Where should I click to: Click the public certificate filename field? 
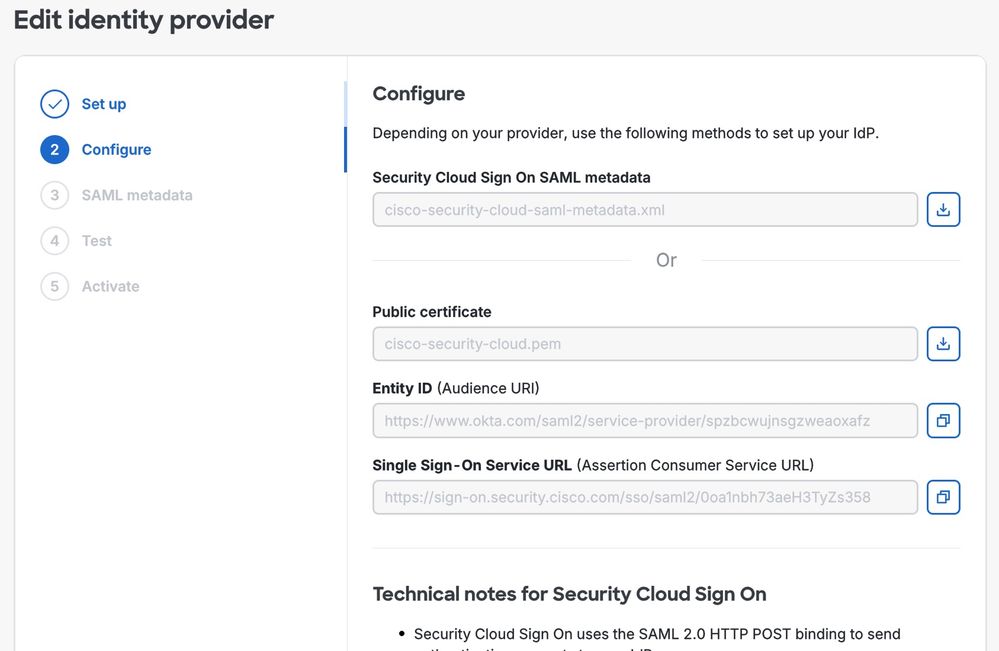pos(644,344)
